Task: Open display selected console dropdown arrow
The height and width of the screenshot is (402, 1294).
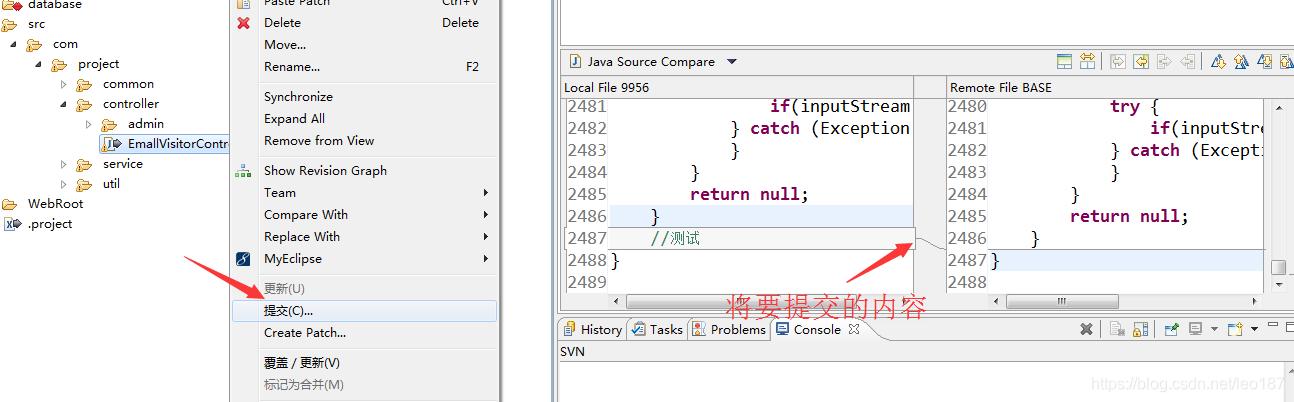Action: click(x=1214, y=329)
